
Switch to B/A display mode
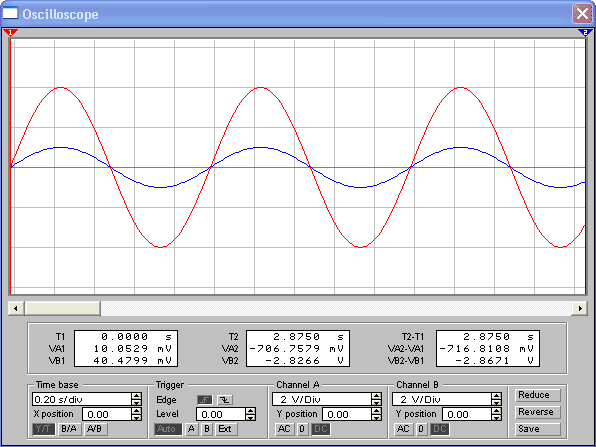[x=69, y=429]
